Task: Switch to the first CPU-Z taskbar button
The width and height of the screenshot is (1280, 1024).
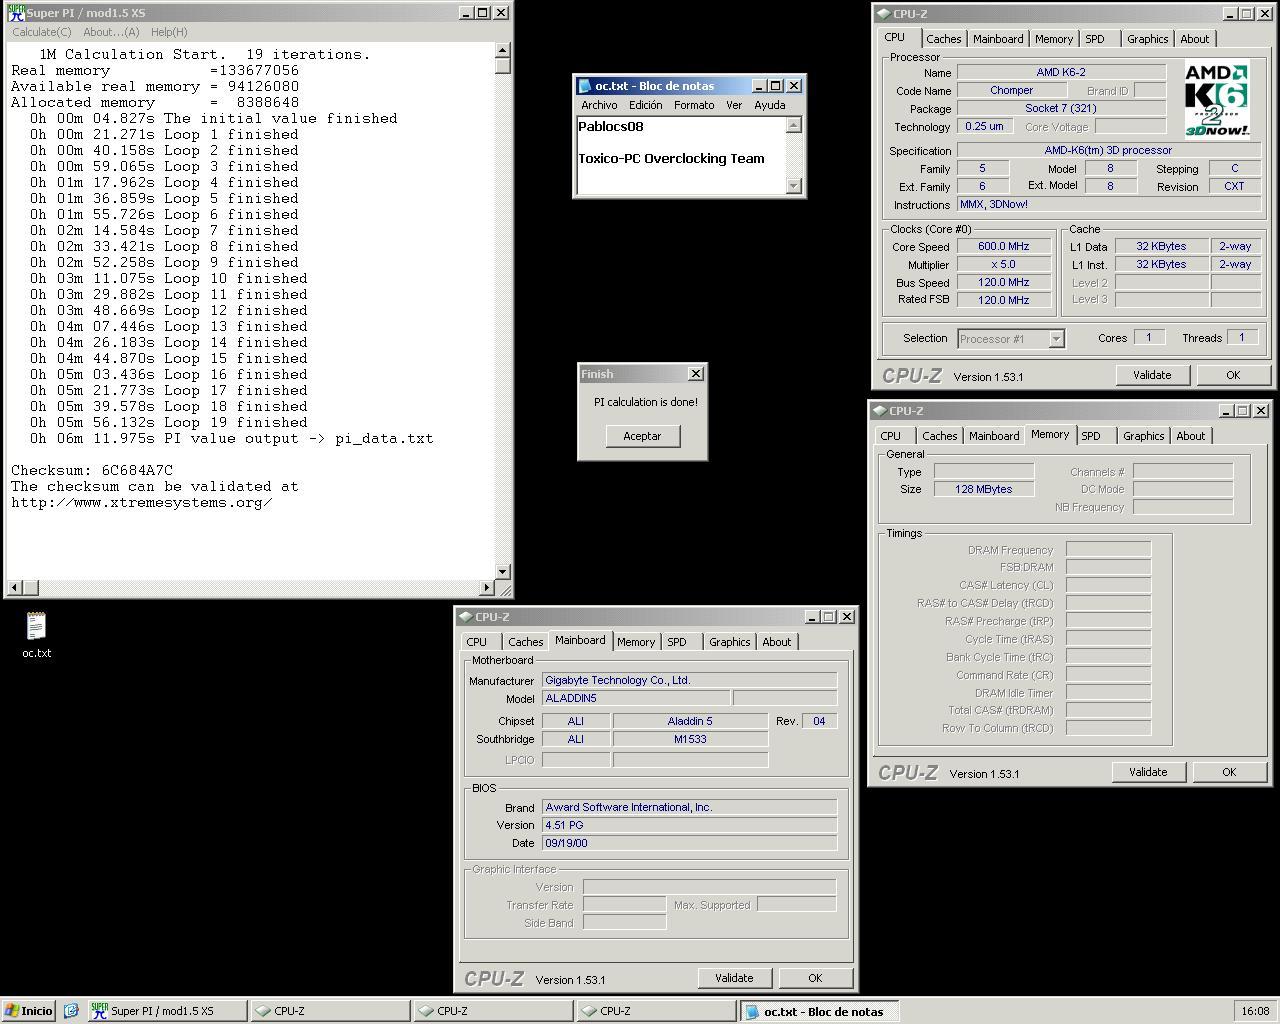Action: click(329, 1011)
